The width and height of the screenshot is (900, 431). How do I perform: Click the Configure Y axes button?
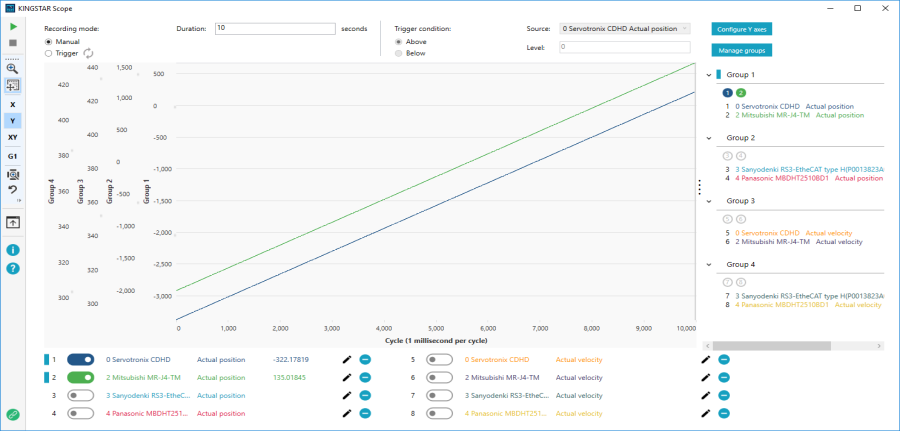(x=741, y=29)
